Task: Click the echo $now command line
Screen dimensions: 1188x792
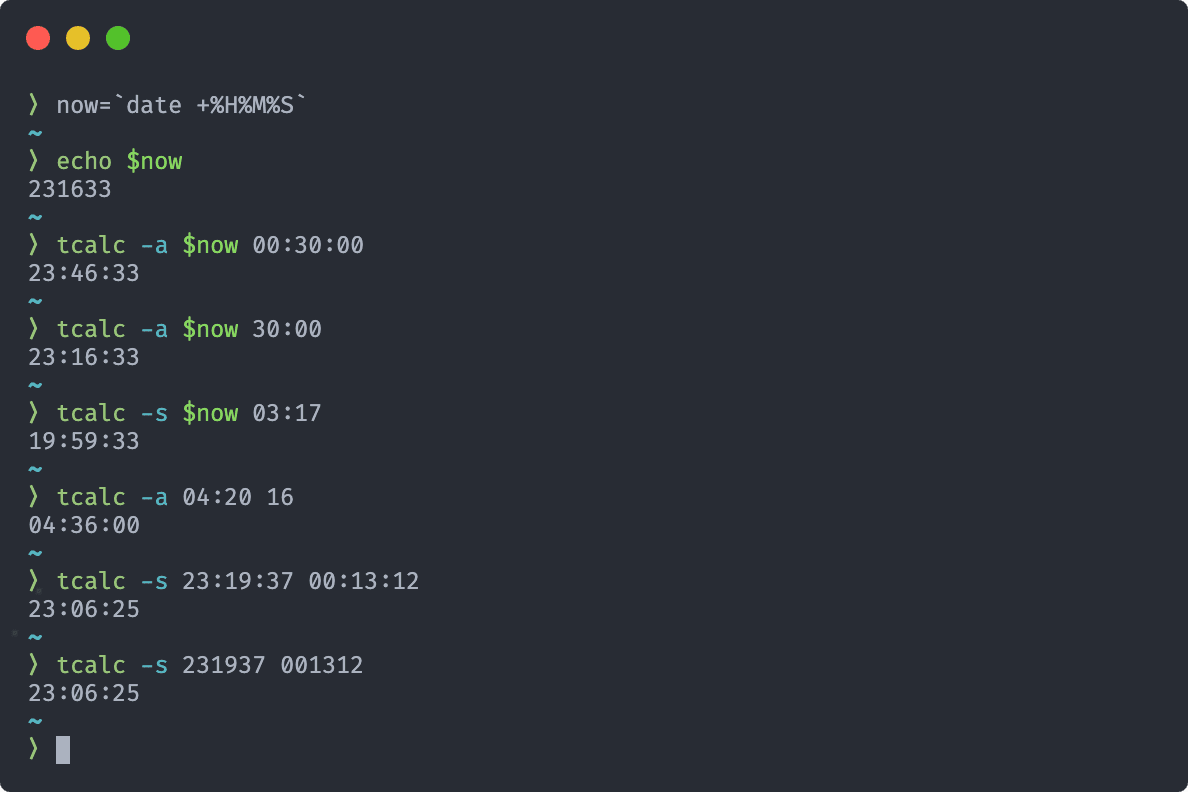Action: [x=119, y=161]
